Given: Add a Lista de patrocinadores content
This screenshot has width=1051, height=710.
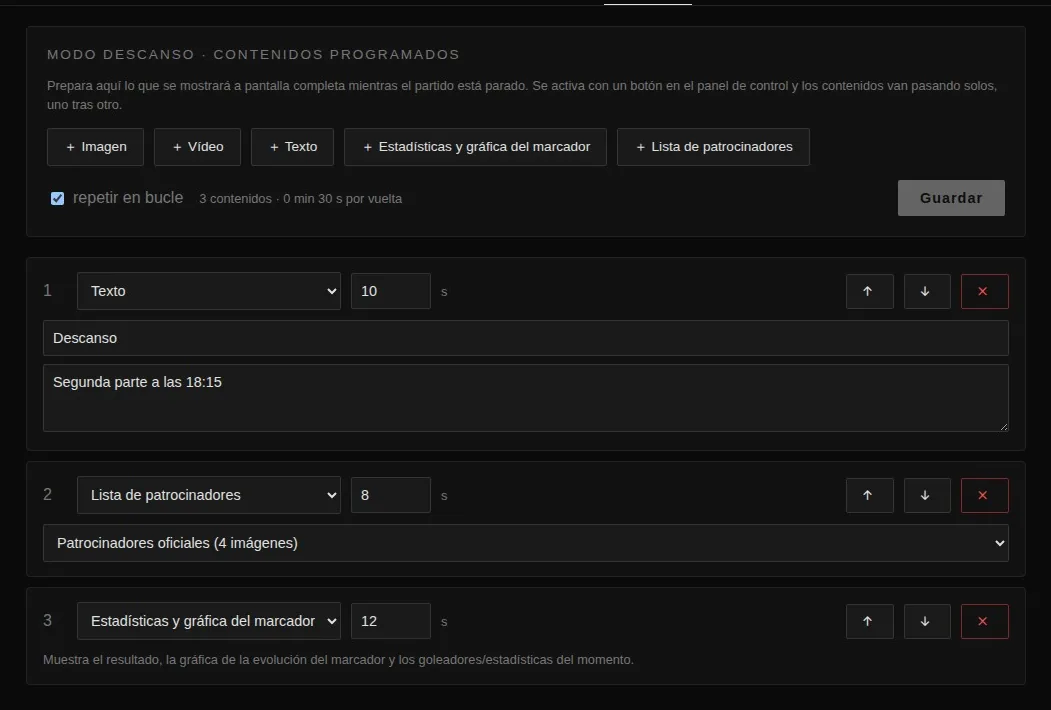Looking at the screenshot, I should tap(713, 147).
